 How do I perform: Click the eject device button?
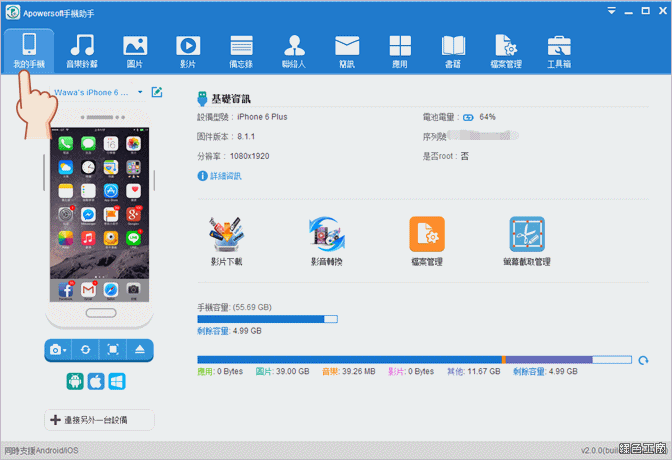(140, 350)
